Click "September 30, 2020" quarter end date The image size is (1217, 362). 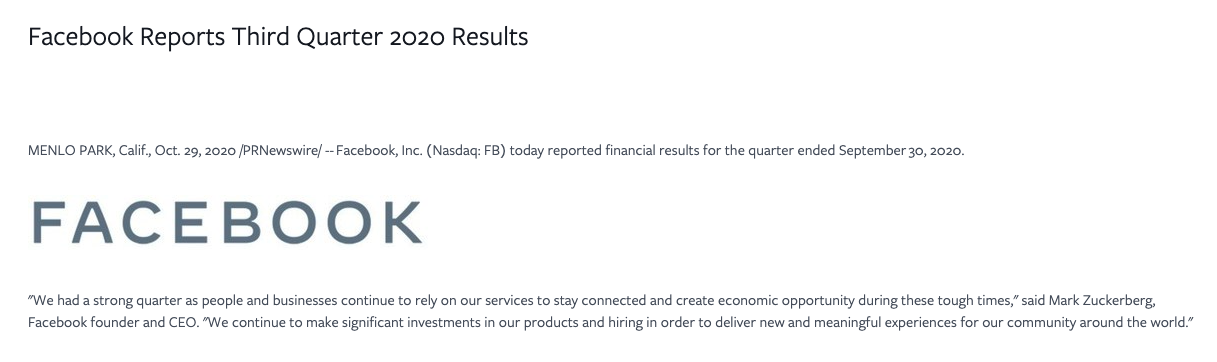[x=900, y=152]
